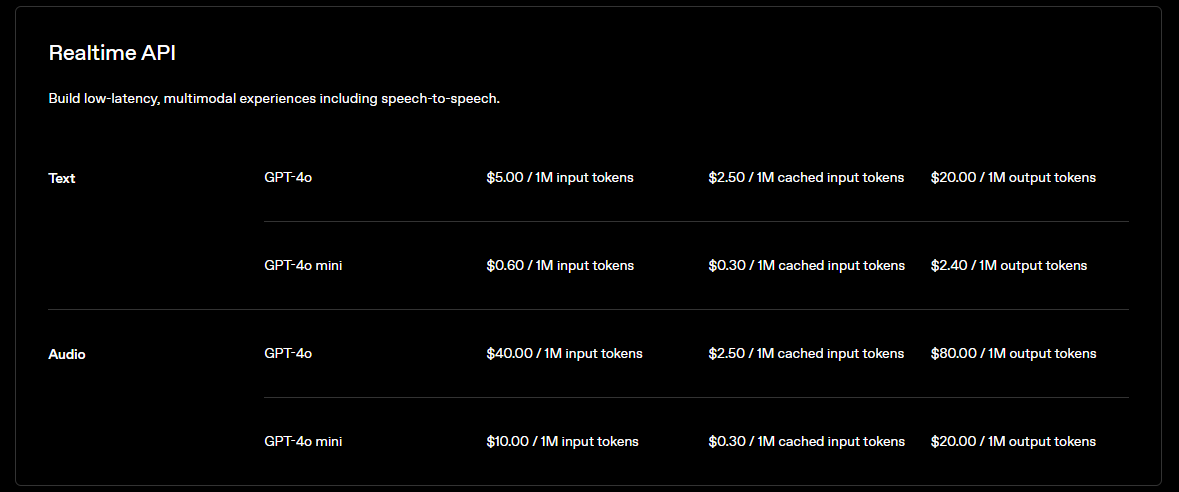The width and height of the screenshot is (1179, 492).
Task: Click the $20.00 output price for Text GPT-4o
Action: coord(1014,178)
